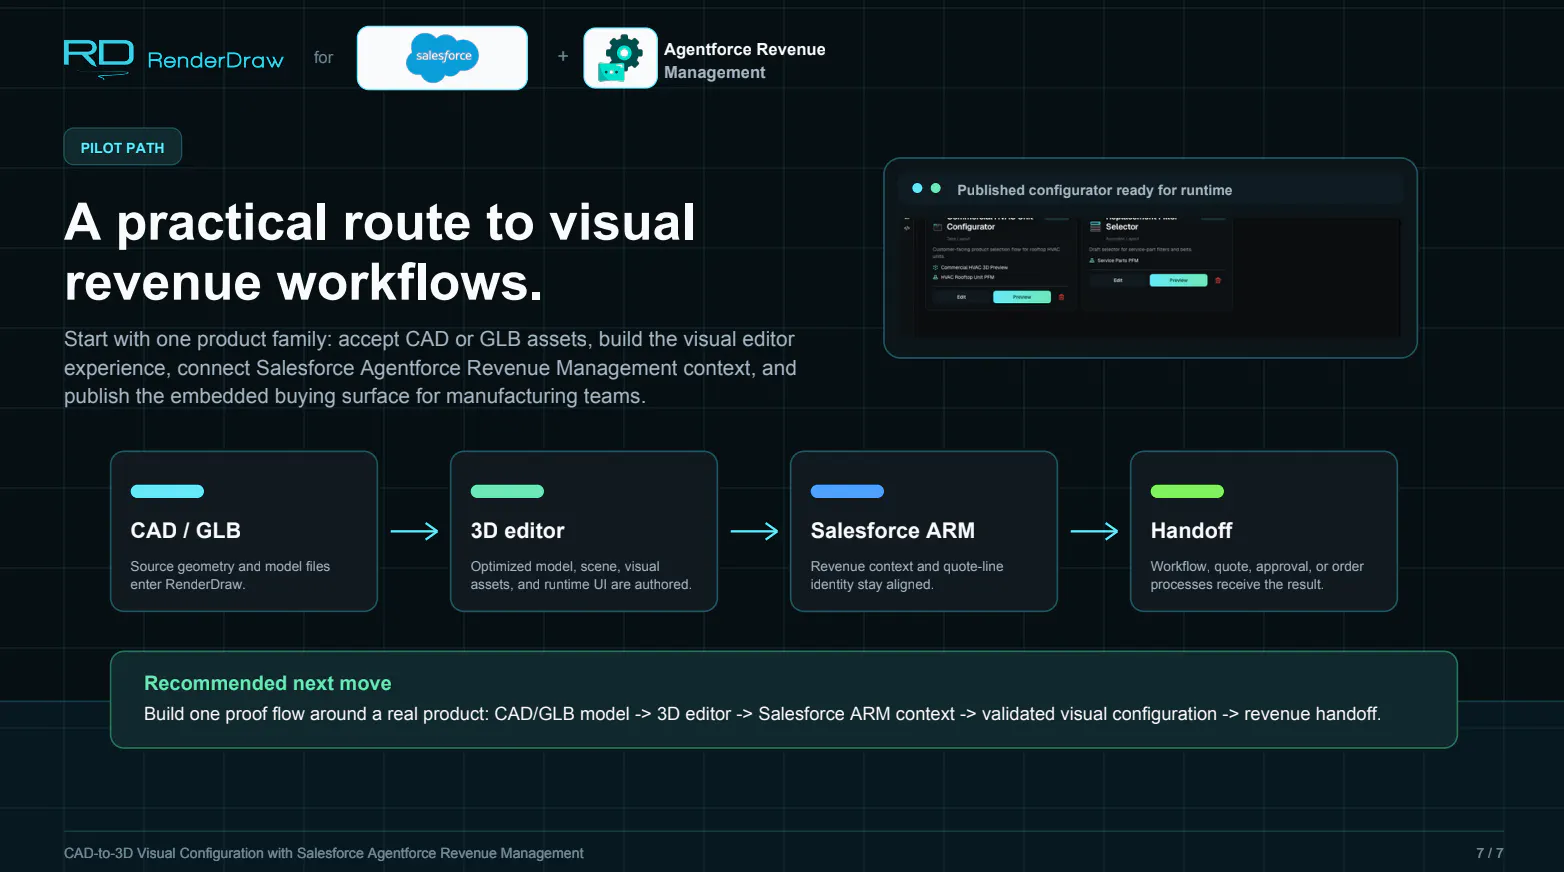Click the lime bar on Handoff card
The image size is (1564, 872).
[x=1187, y=491]
